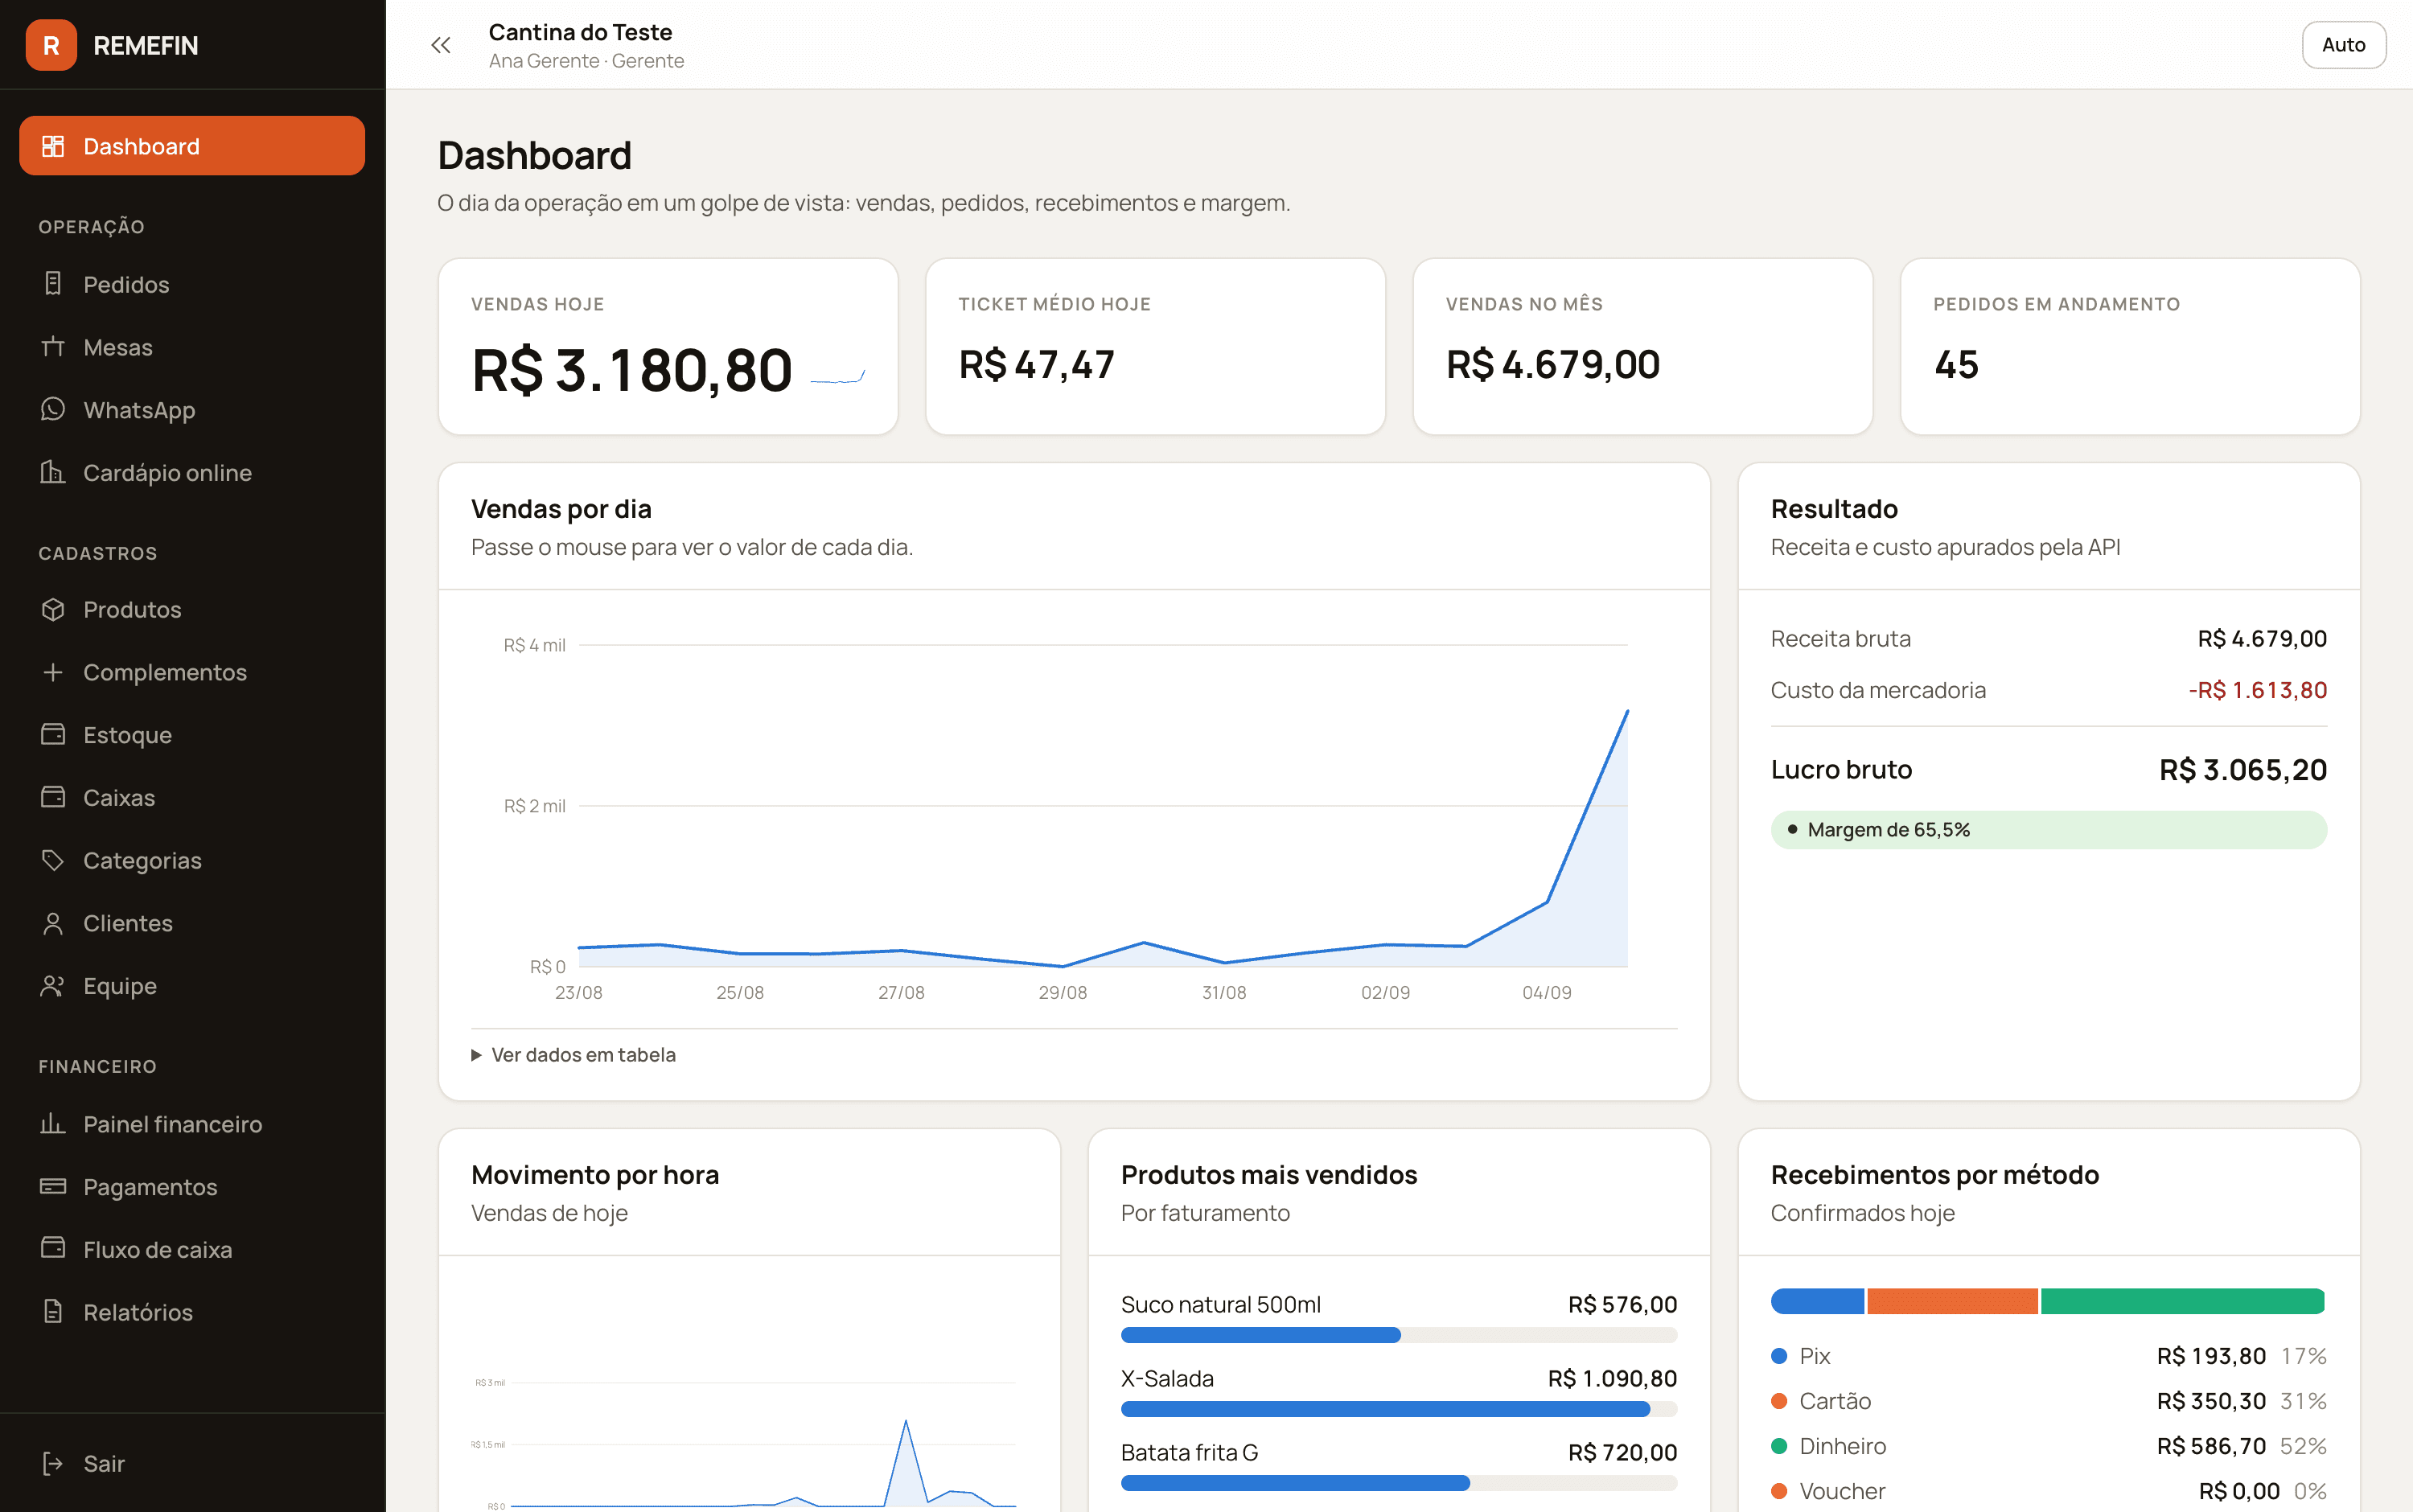The image size is (2413, 1512).
Task: Click the Equipe people icon
Action: pyautogui.click(x=53, y=986)
